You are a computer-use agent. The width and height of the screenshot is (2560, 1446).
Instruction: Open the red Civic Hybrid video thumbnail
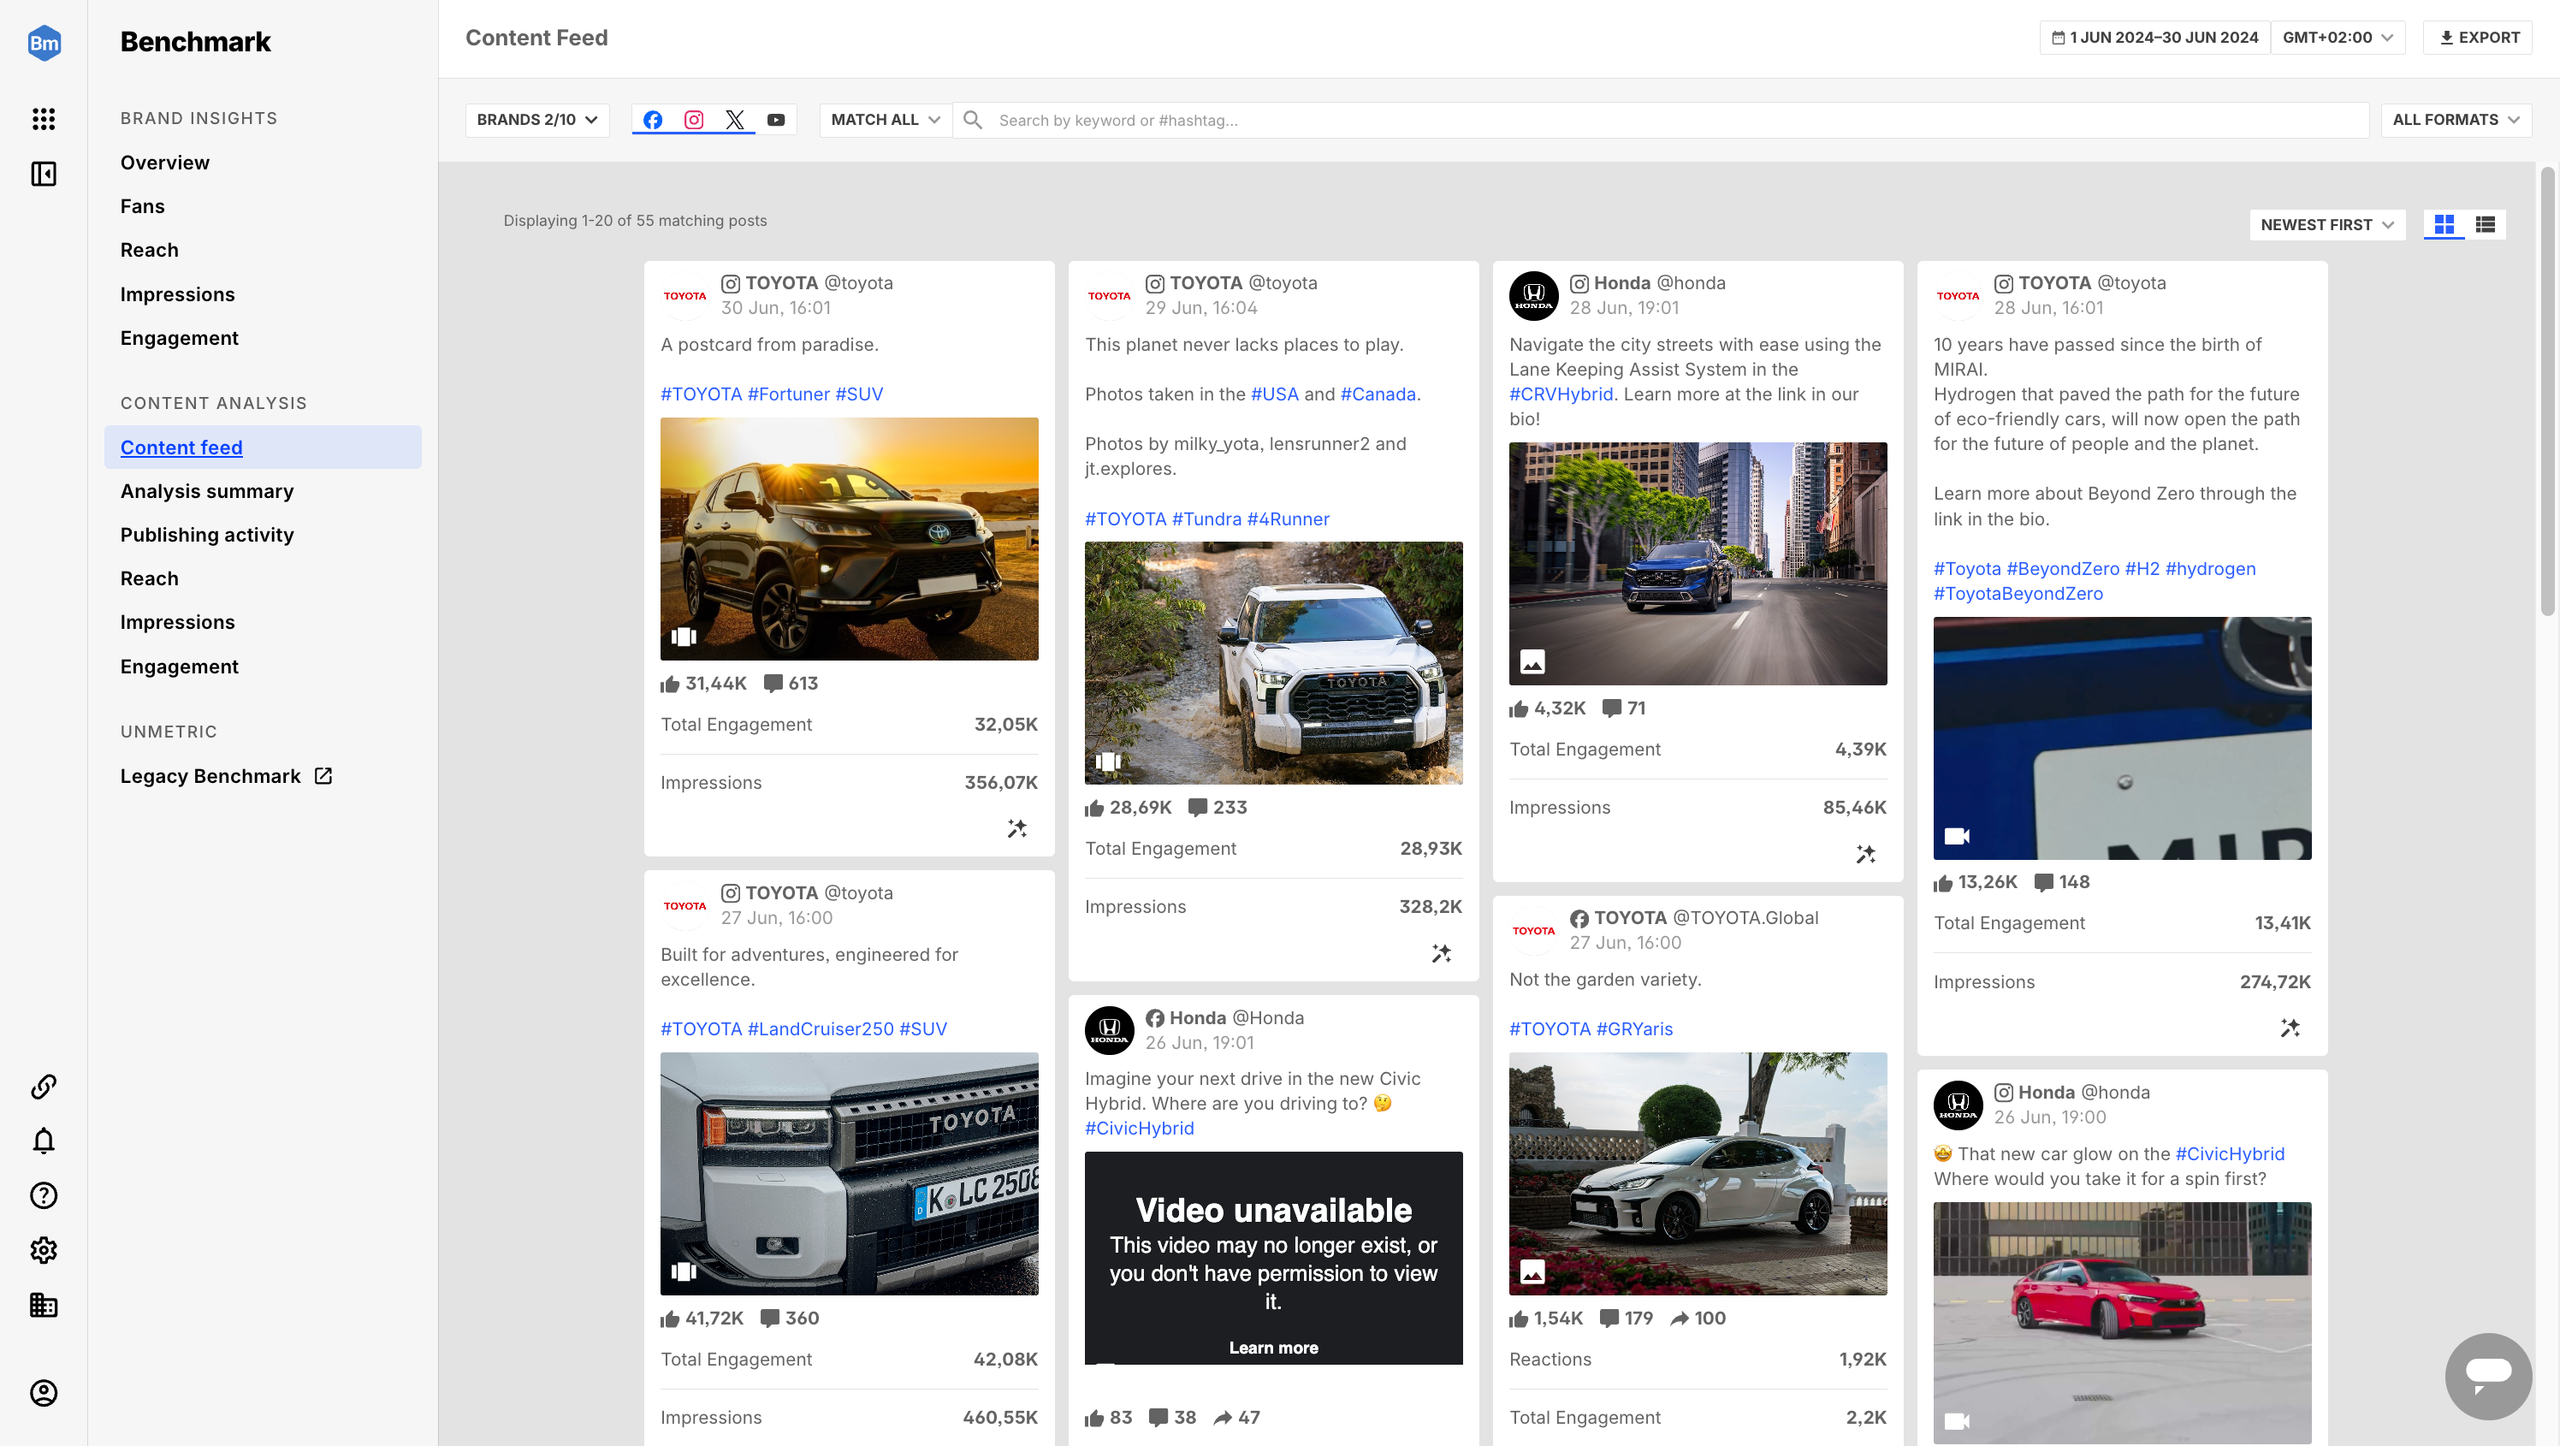click(2122, 1323)
